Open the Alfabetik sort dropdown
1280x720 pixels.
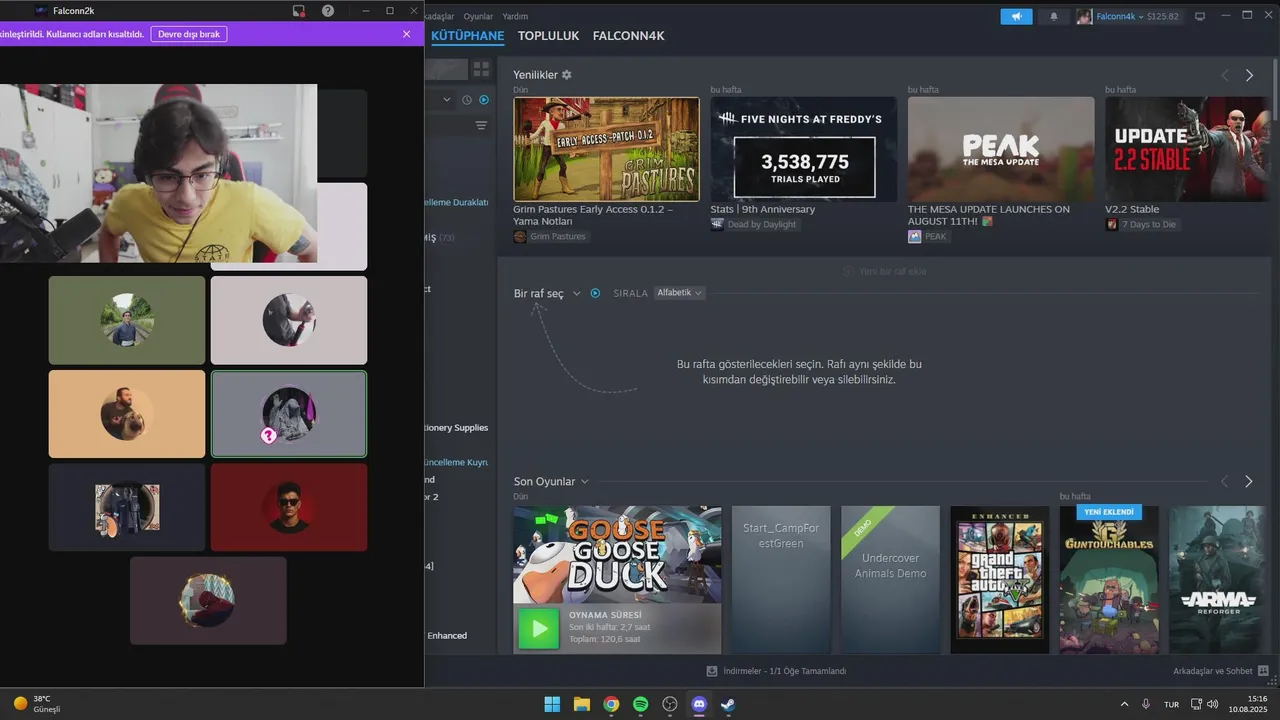tap(679, 293)
